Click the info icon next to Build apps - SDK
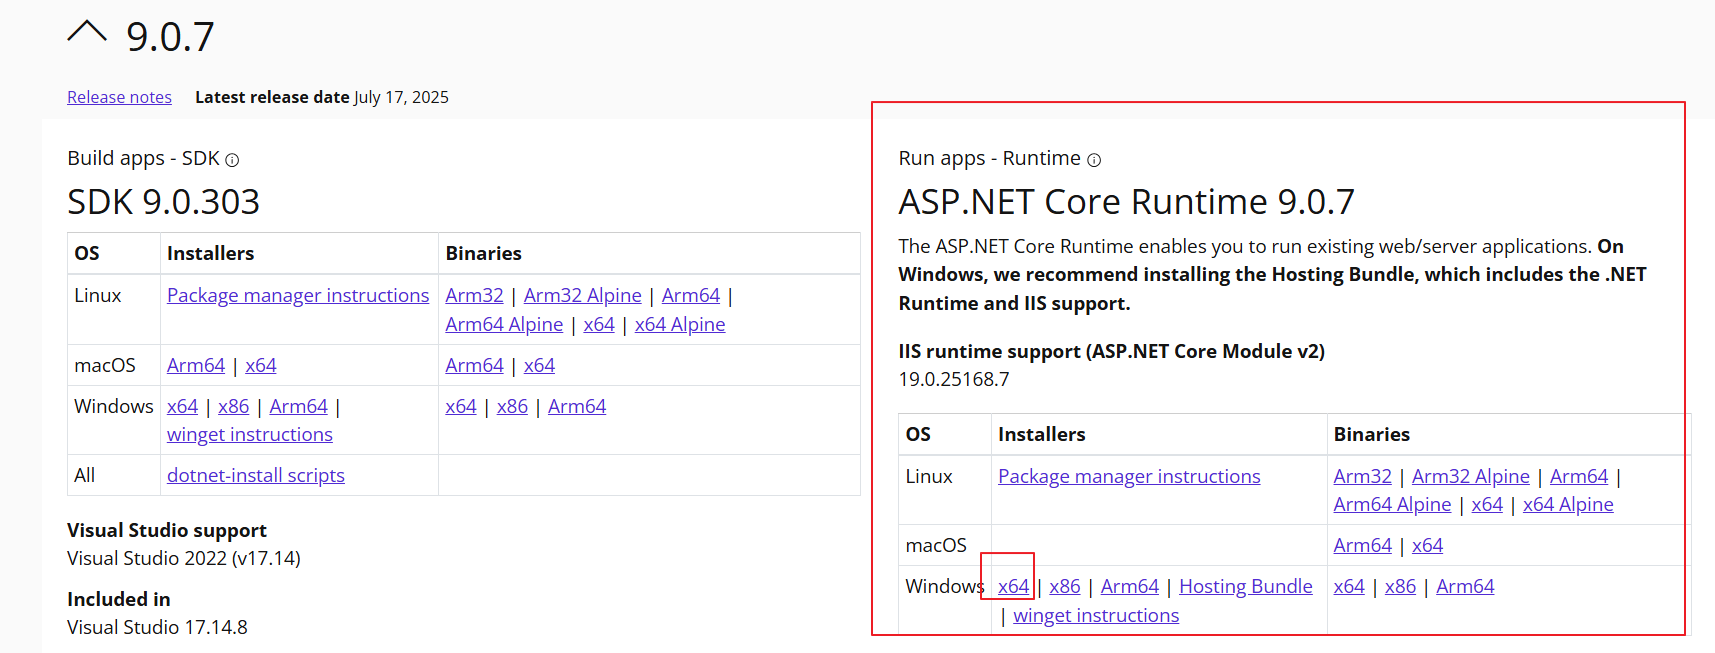Screen dimensions: 1715x653 click(x=232, y=160)
